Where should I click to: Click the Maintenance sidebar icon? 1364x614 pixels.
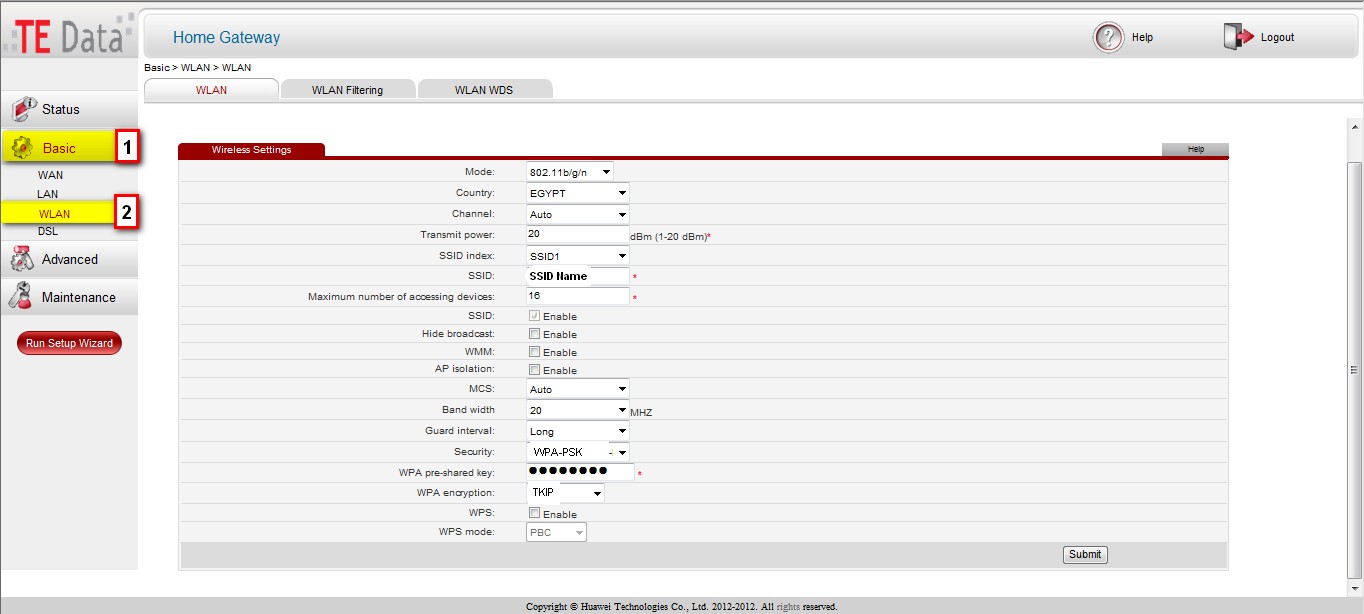[x=22, y=296]
